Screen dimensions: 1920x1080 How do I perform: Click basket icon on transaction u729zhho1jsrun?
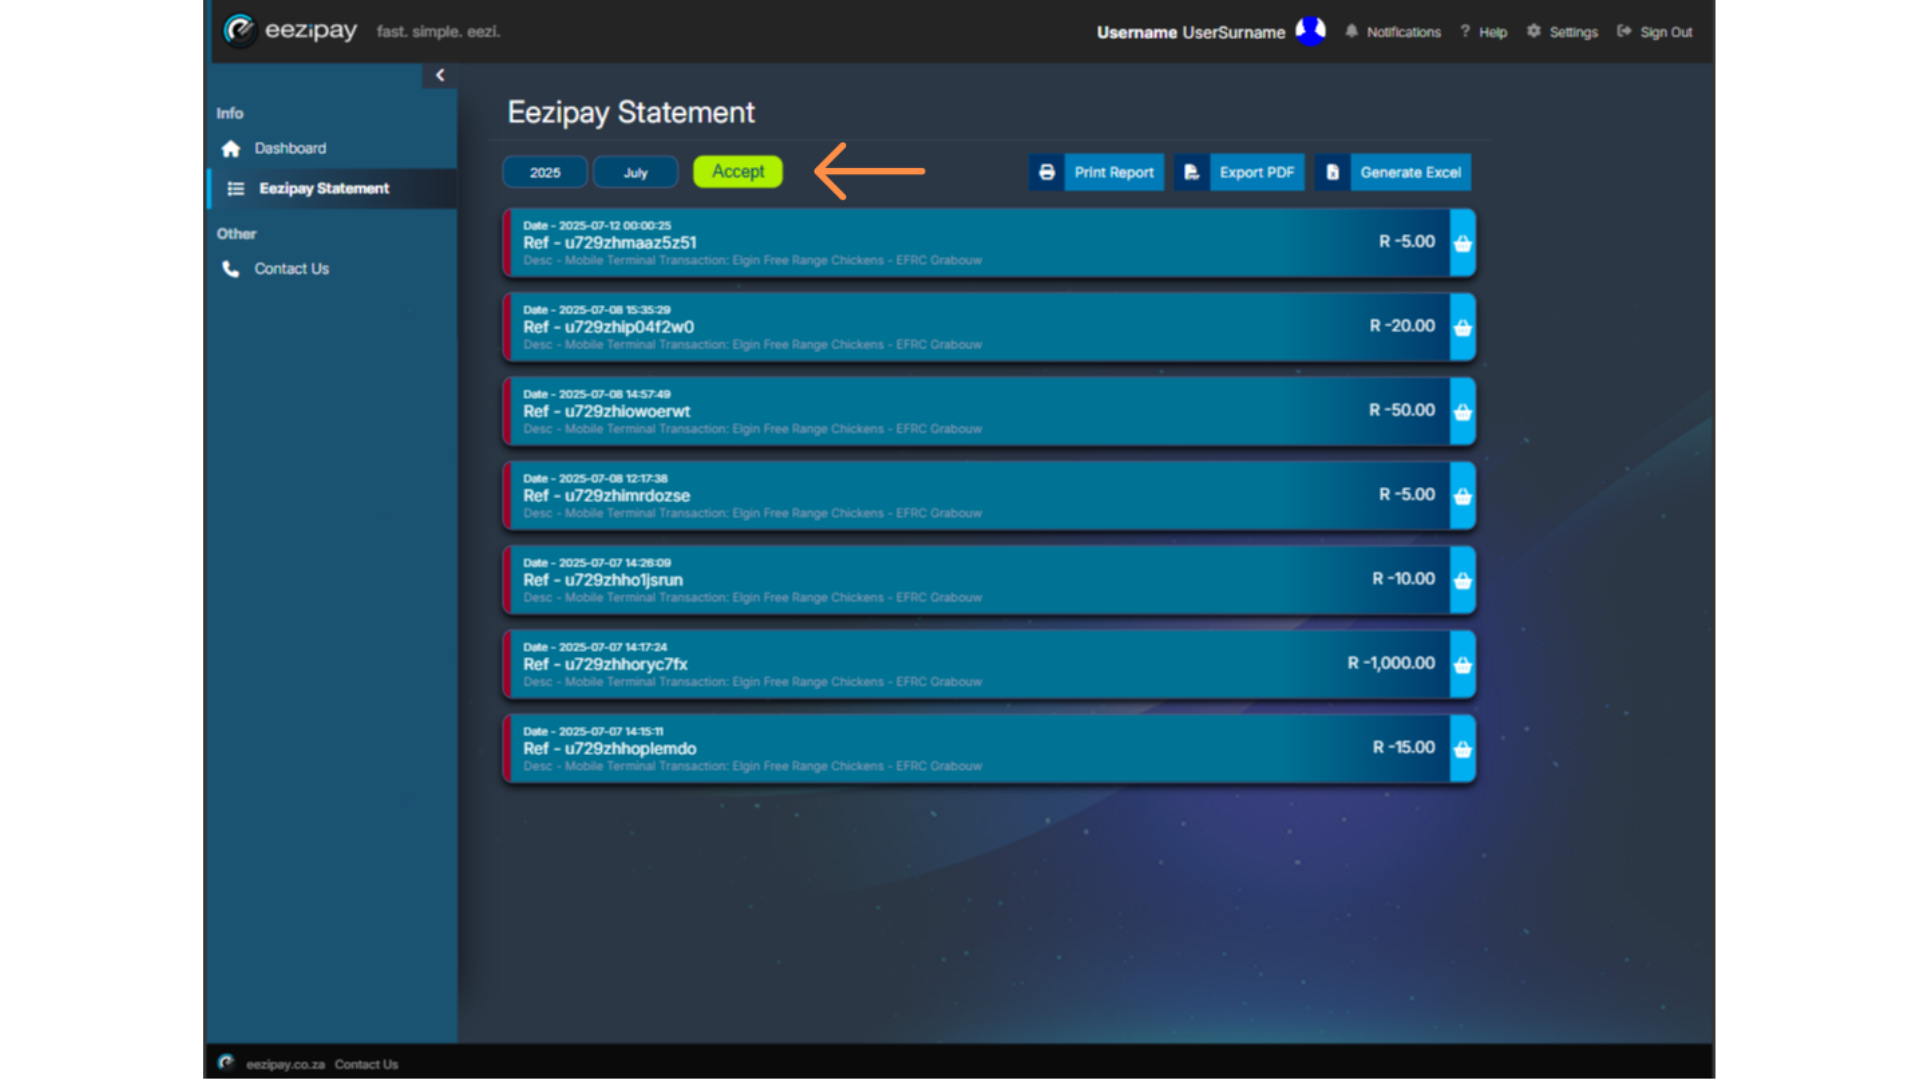pyautogui.click(x=1463, y=580)
